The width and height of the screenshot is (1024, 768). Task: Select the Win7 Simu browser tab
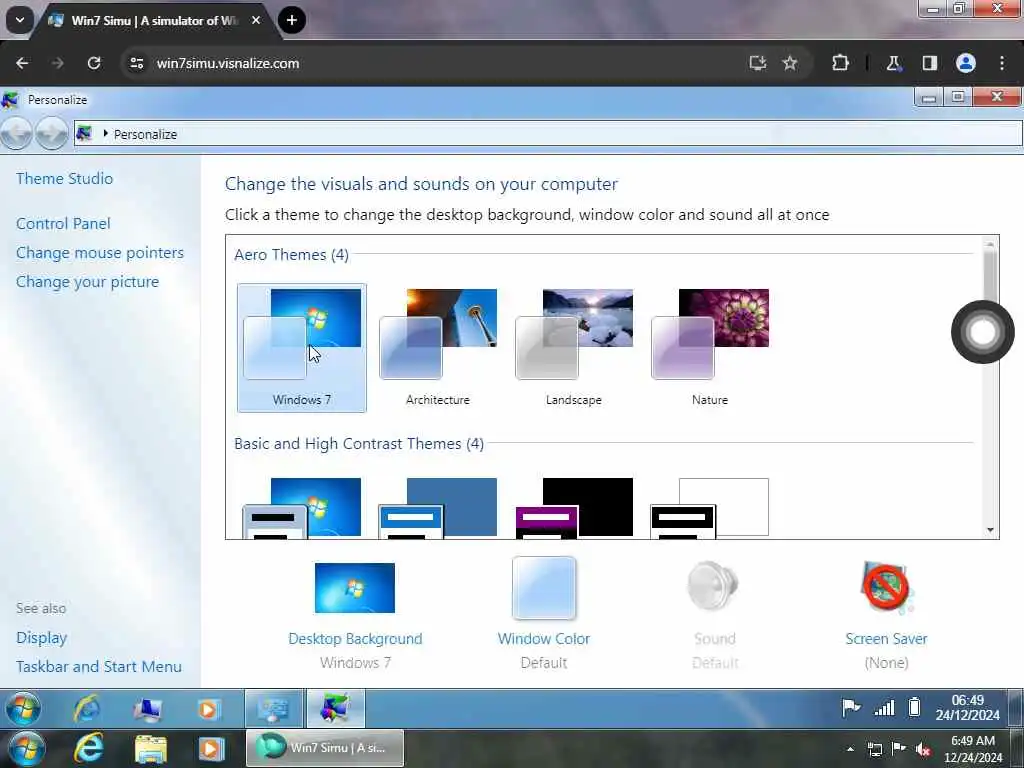point(154,20)
